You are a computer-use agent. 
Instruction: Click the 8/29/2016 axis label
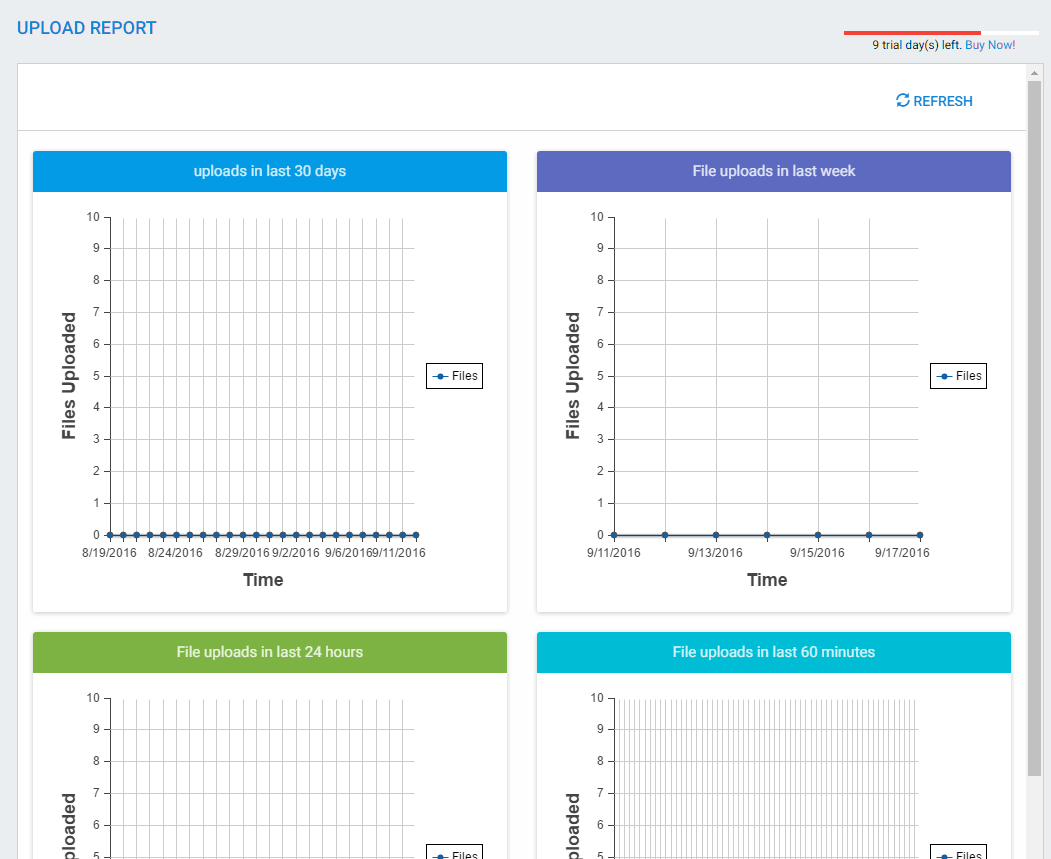[242, 553]
